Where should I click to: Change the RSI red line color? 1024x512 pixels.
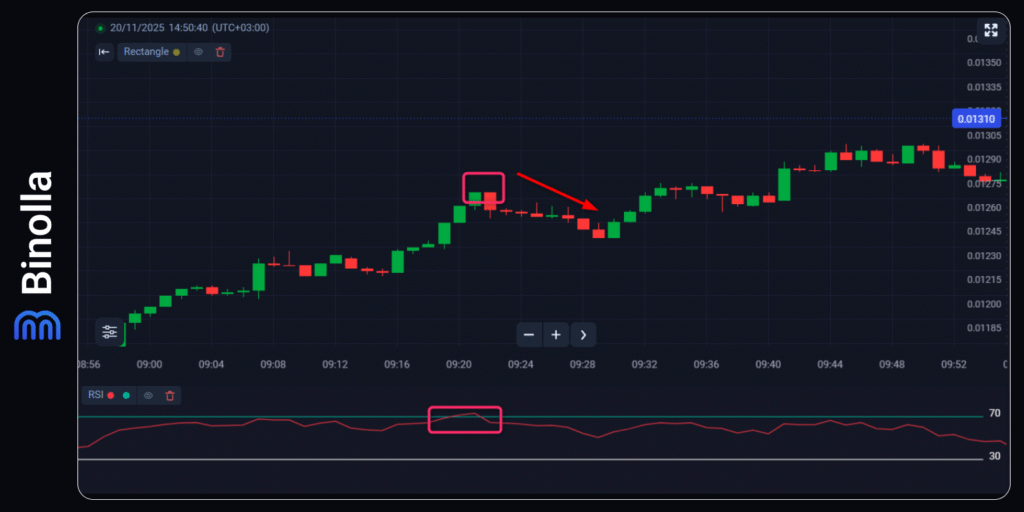[x=110, y=396]
